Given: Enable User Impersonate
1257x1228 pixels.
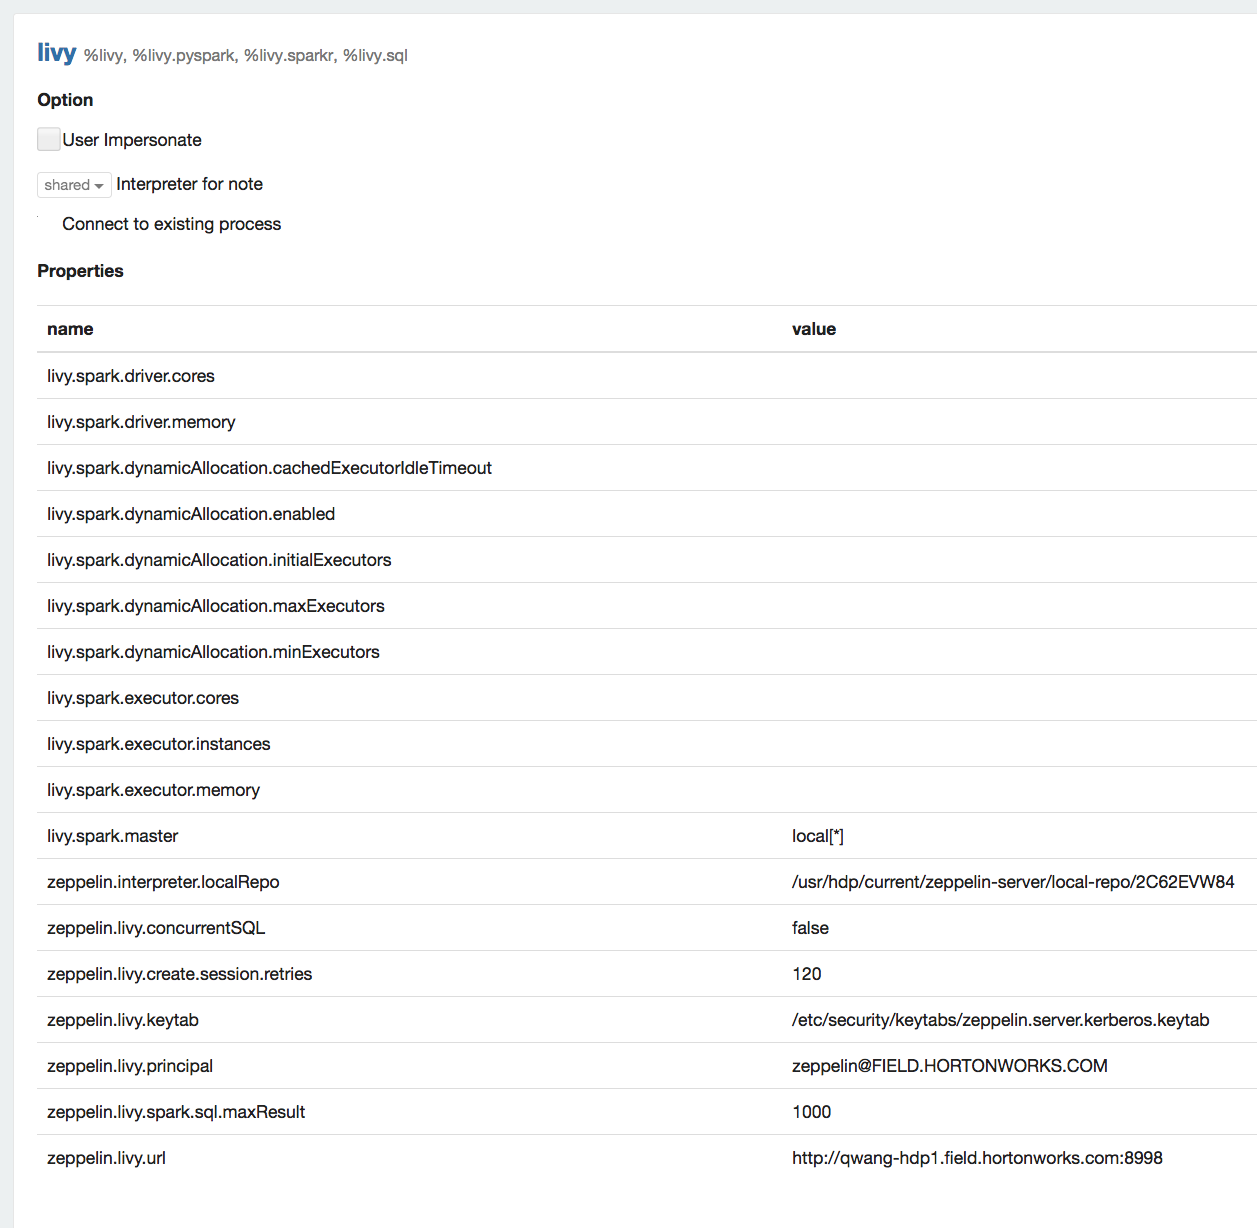Looking at the screenshot, I should [x=49, y=139].
